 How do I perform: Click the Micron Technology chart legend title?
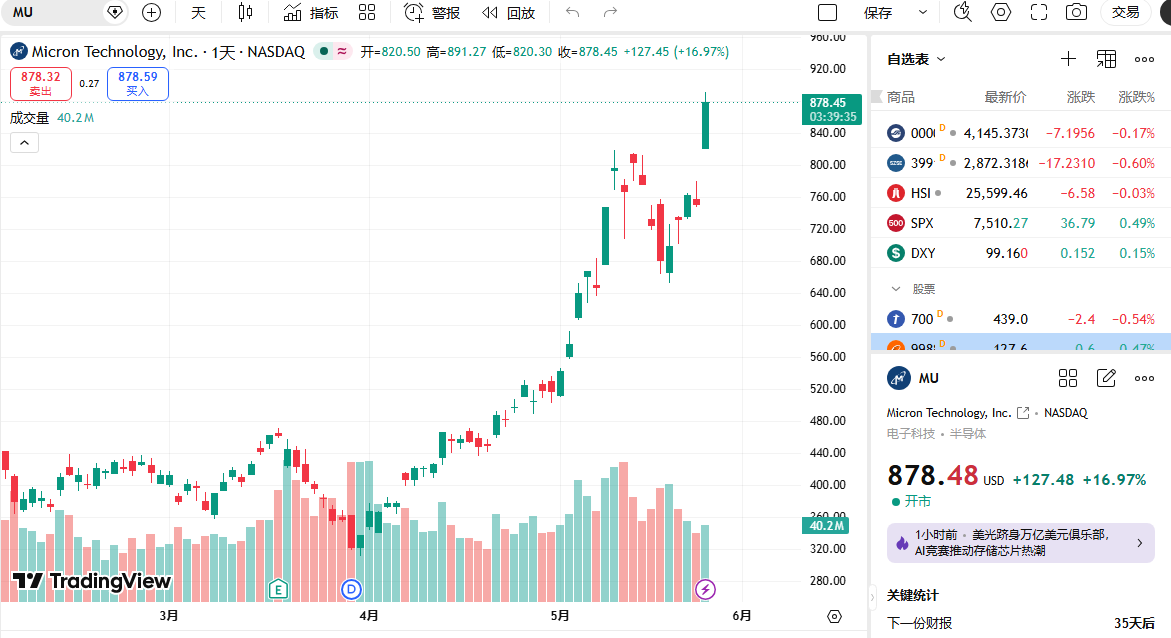click(x=168, y=52)
